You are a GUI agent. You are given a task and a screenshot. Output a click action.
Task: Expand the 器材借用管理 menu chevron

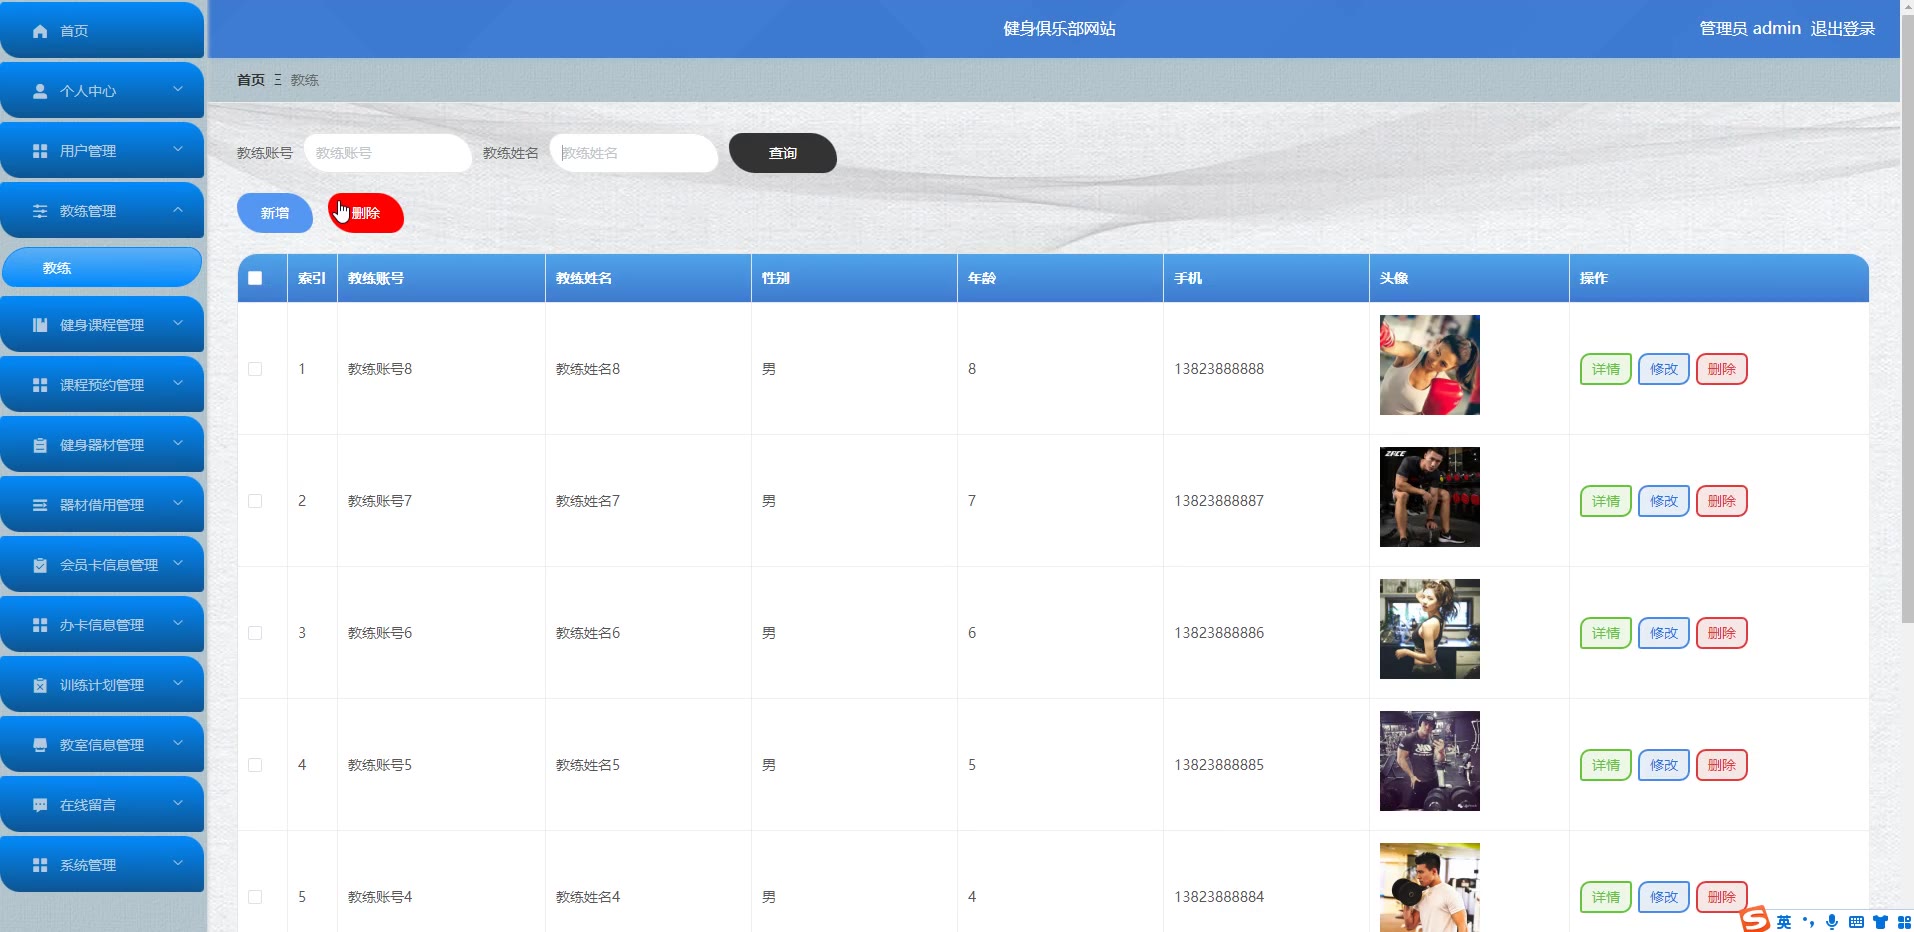click(178, 503)
